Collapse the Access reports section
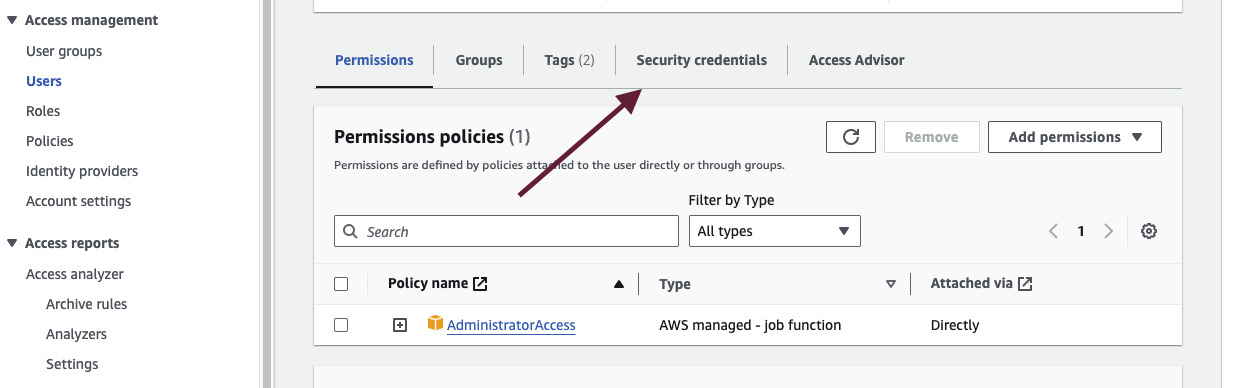This screenshot has width=1241, height=388. click(12, 243)
